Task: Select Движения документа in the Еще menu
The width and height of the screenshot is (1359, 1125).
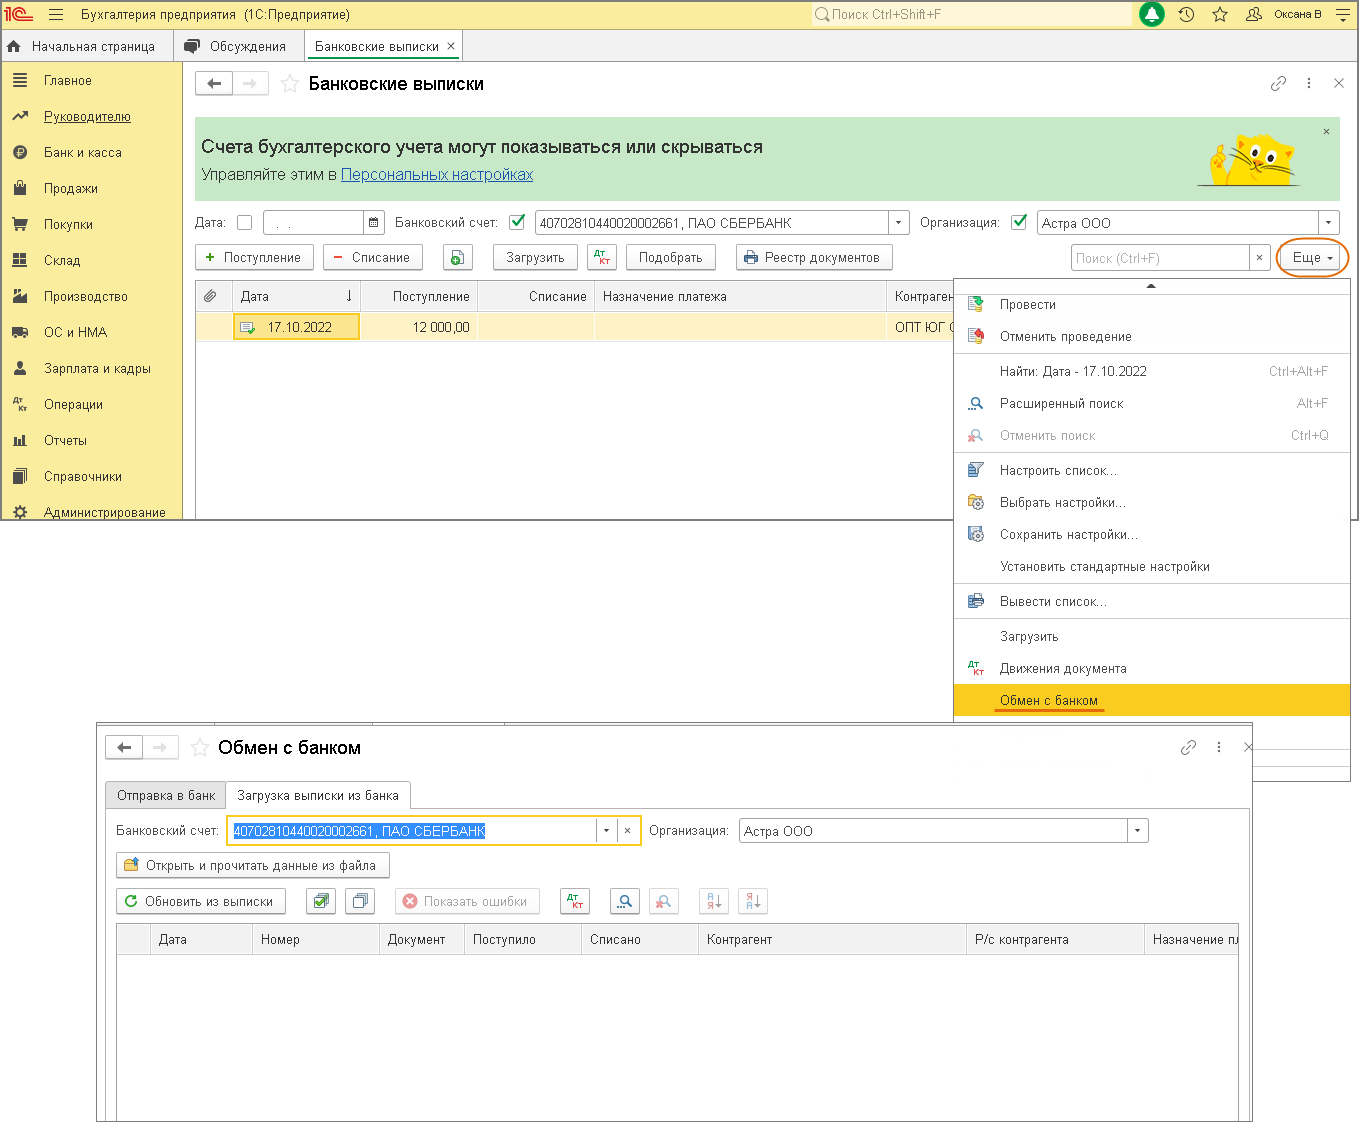Action: pyautogui.click(x=1152, y=668)
